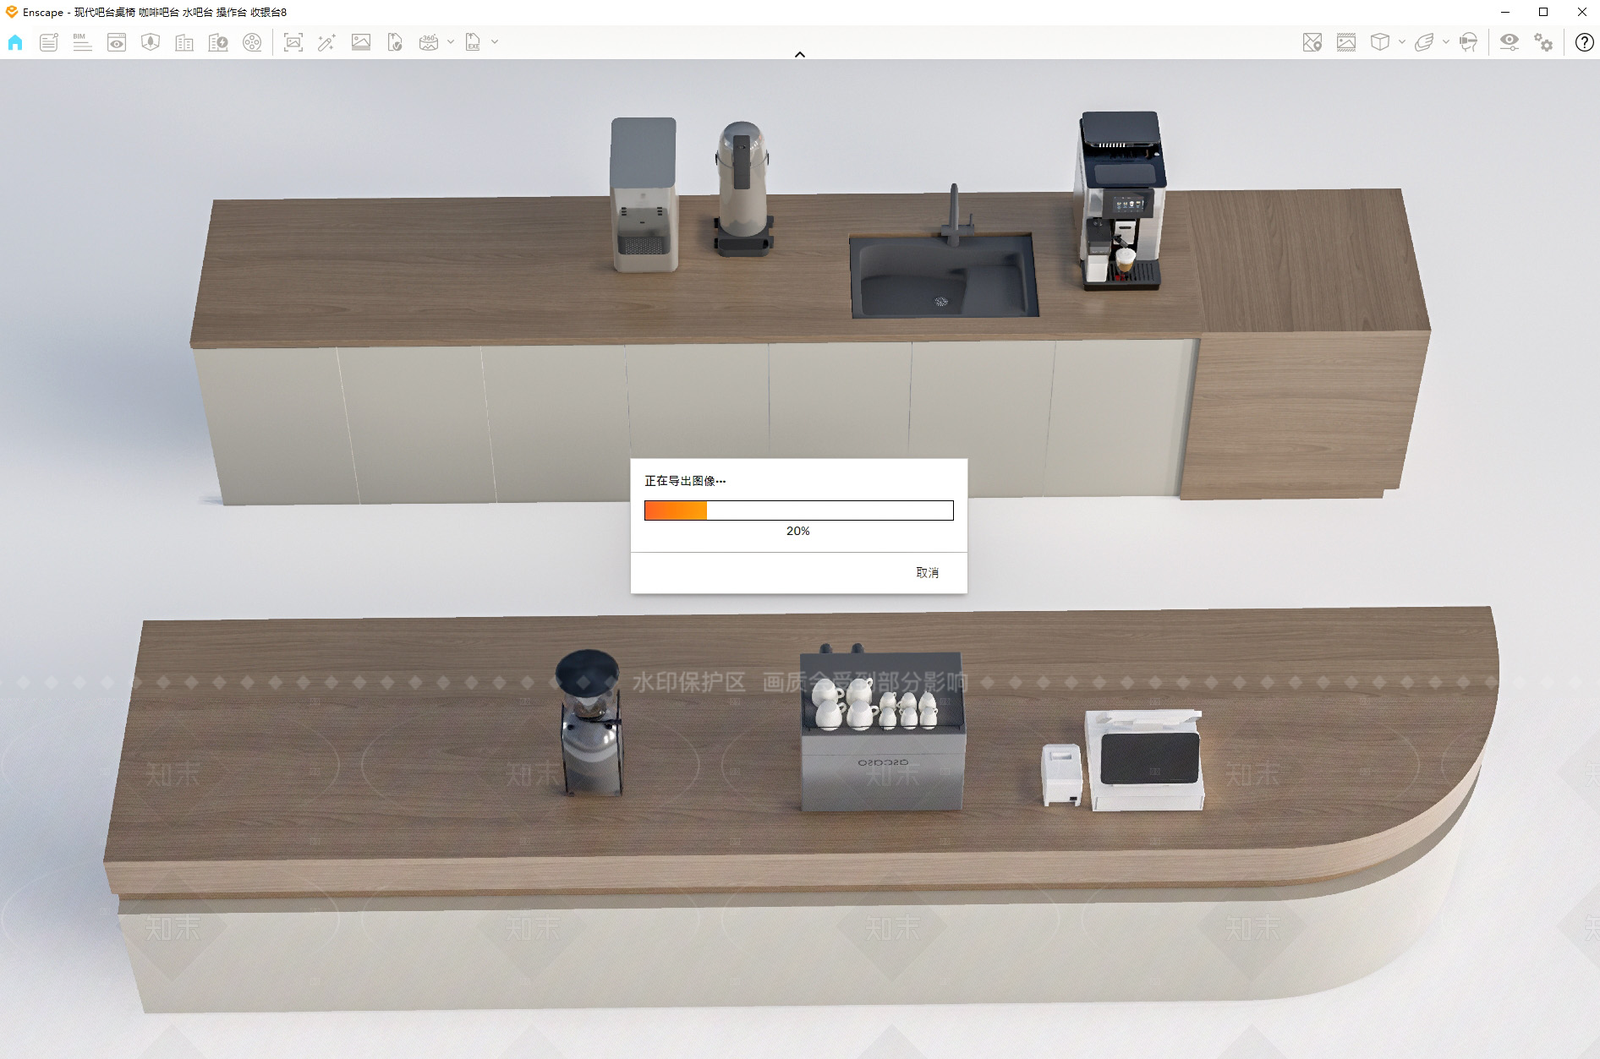Expand the EXE export dropdown arrow
This screenshot has width=1600, height=1059.
pos(495,42)
